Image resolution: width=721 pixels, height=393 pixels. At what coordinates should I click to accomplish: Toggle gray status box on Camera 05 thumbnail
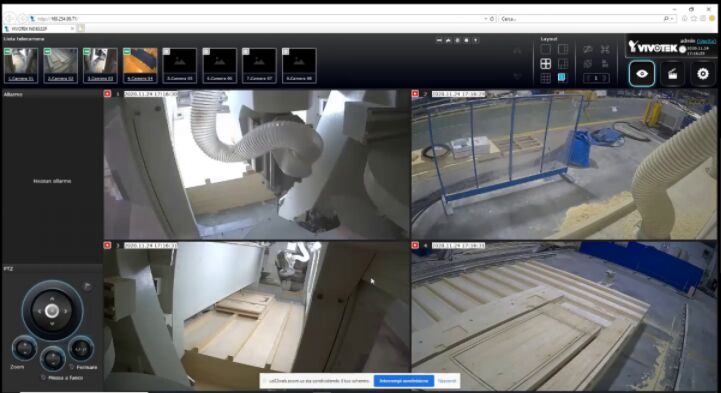pos(166,52)
